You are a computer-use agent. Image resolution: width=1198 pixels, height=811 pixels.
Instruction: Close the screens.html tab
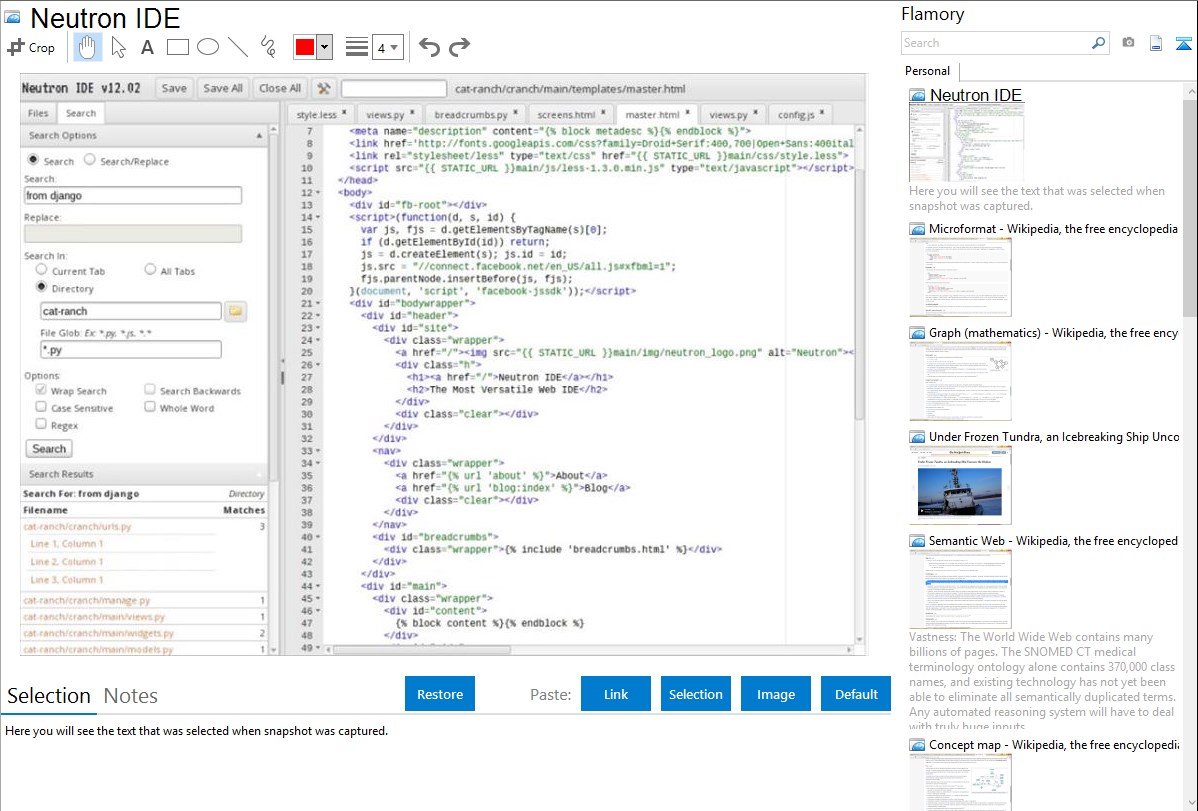tap(604, 112)
